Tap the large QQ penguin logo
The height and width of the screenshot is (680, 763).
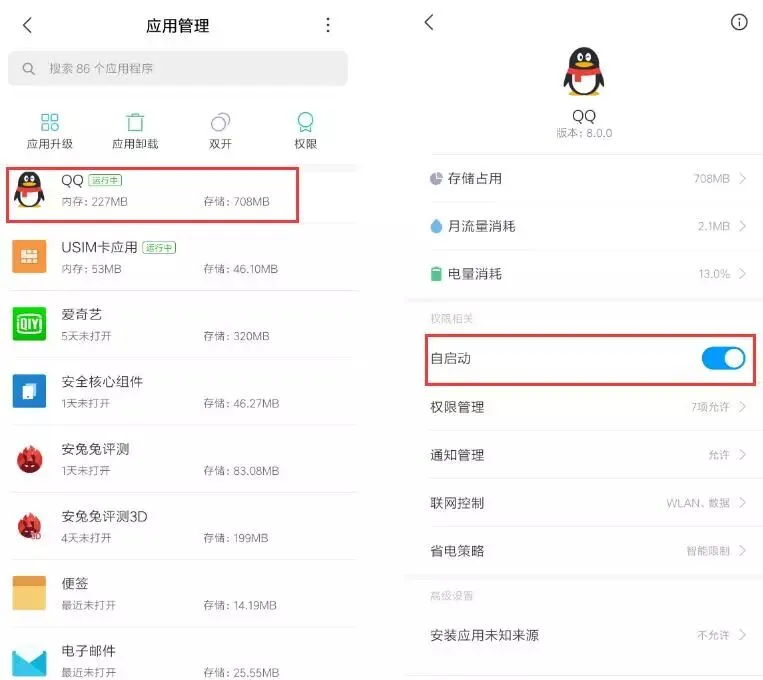[x=583, y=72]
